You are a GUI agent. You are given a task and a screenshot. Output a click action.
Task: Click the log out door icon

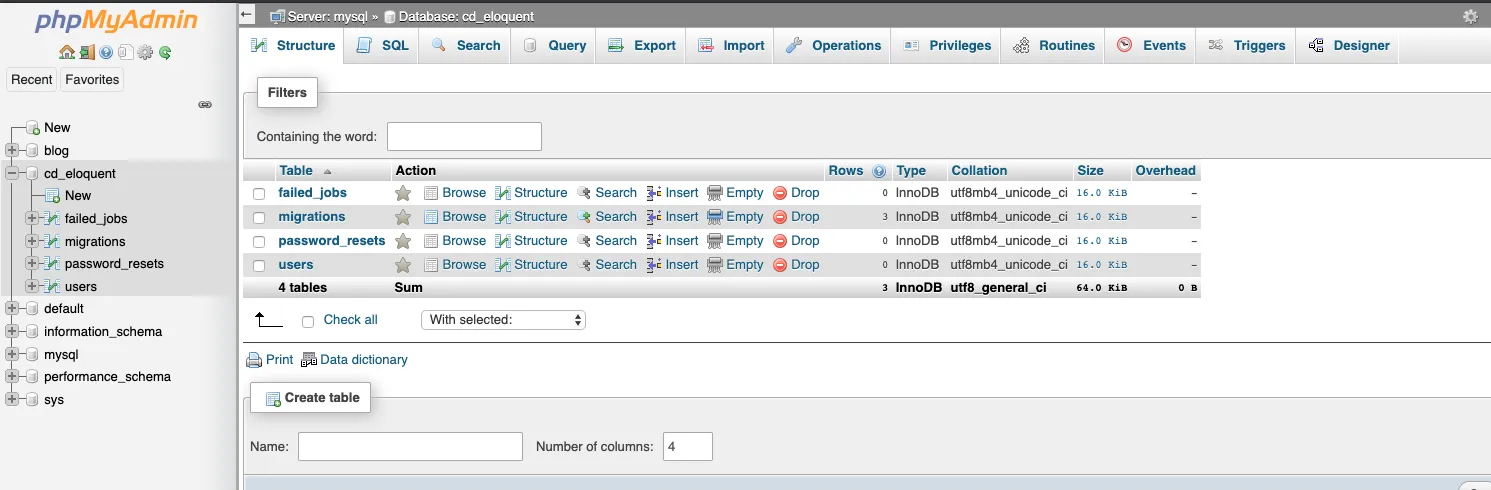coord(87,52)
